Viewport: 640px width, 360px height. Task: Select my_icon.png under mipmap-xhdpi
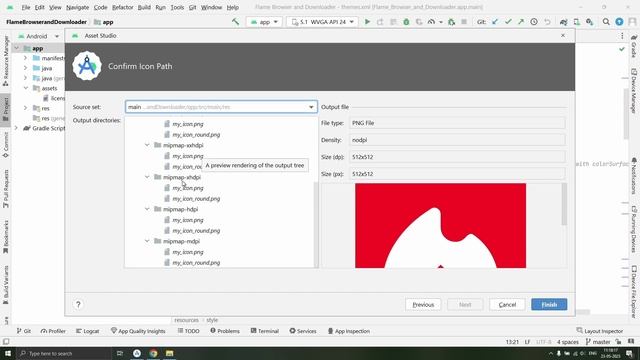pos(188,188)
